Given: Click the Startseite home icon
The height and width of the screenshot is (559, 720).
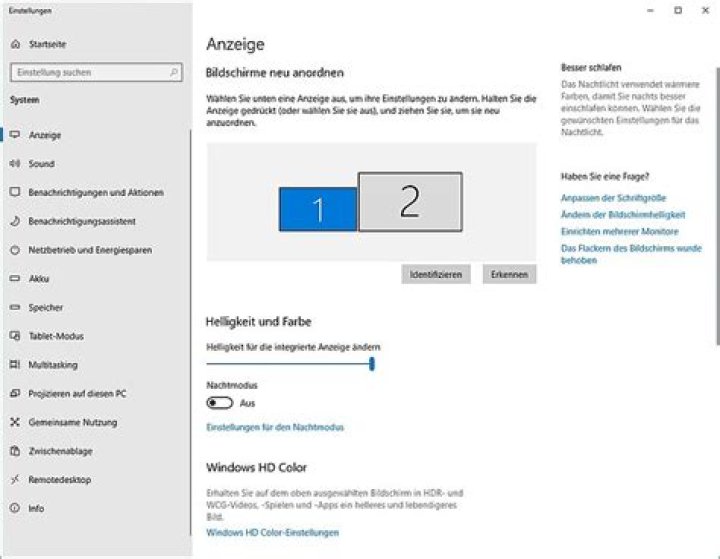Looking at the screenshot, I should [x=15, y=45].
